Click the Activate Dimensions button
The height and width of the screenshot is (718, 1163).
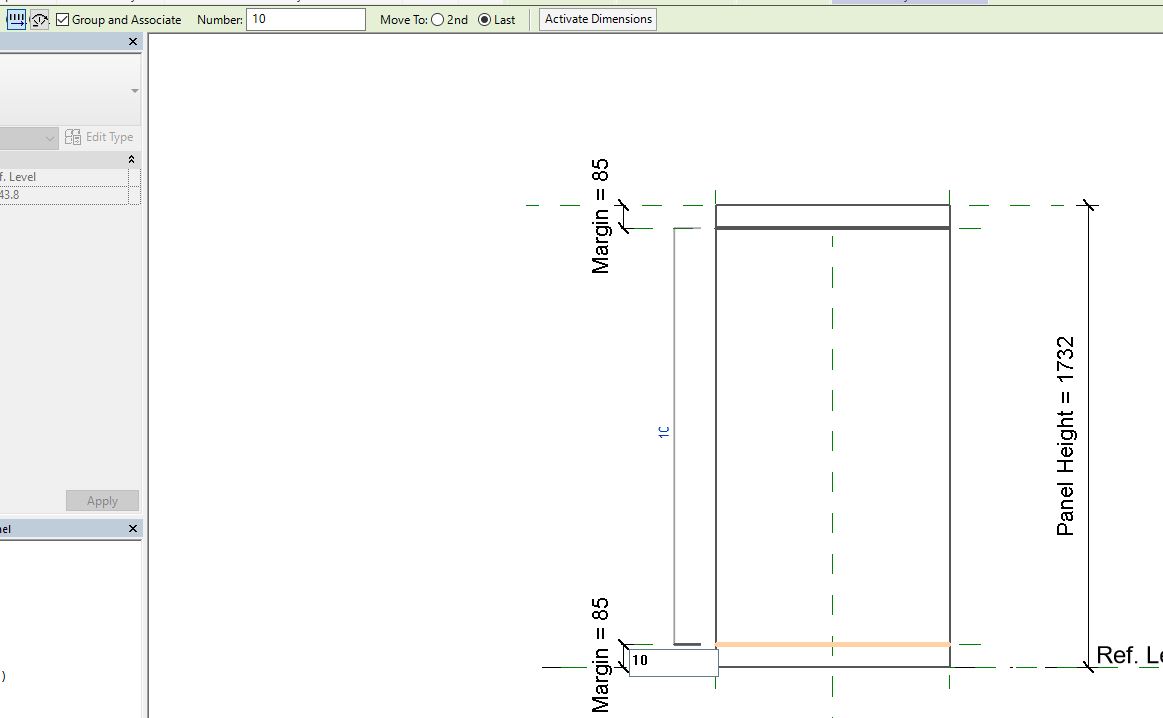(x=597, y=19)
